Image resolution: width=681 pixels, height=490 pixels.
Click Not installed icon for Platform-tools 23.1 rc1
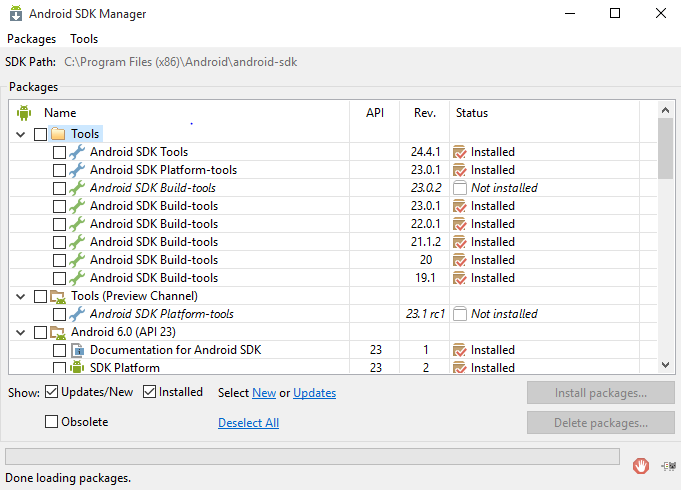tap(460, 314)
